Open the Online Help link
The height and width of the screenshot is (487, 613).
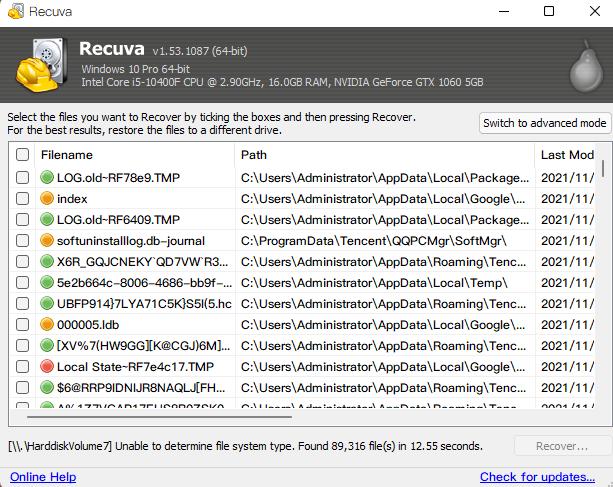point(43,477)
